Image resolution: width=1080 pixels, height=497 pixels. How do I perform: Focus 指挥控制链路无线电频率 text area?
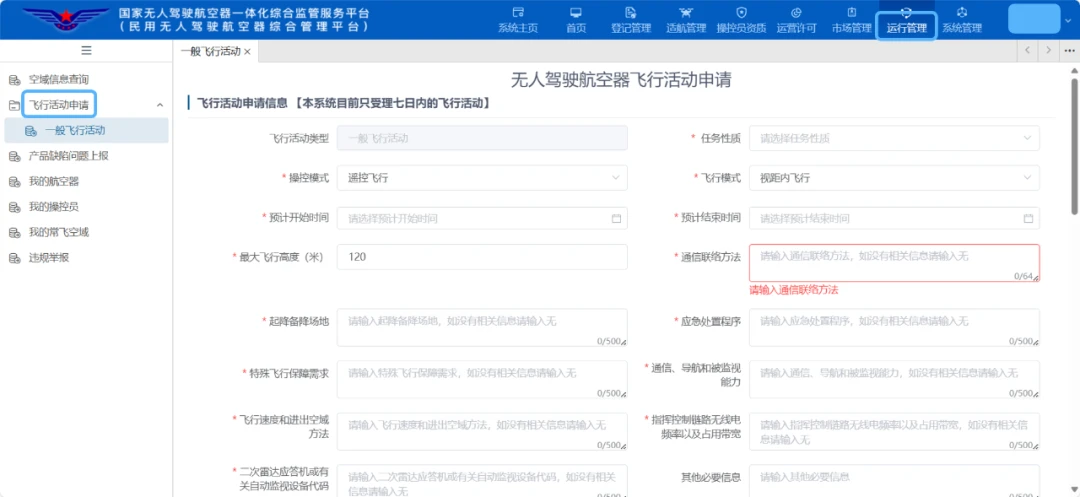[894, 432]
